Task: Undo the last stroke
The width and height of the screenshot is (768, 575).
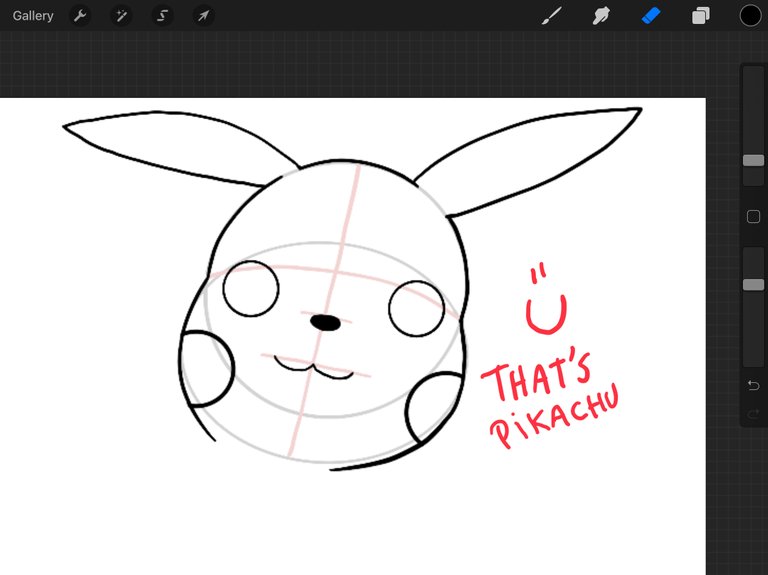Action: (x=753, y=385)
